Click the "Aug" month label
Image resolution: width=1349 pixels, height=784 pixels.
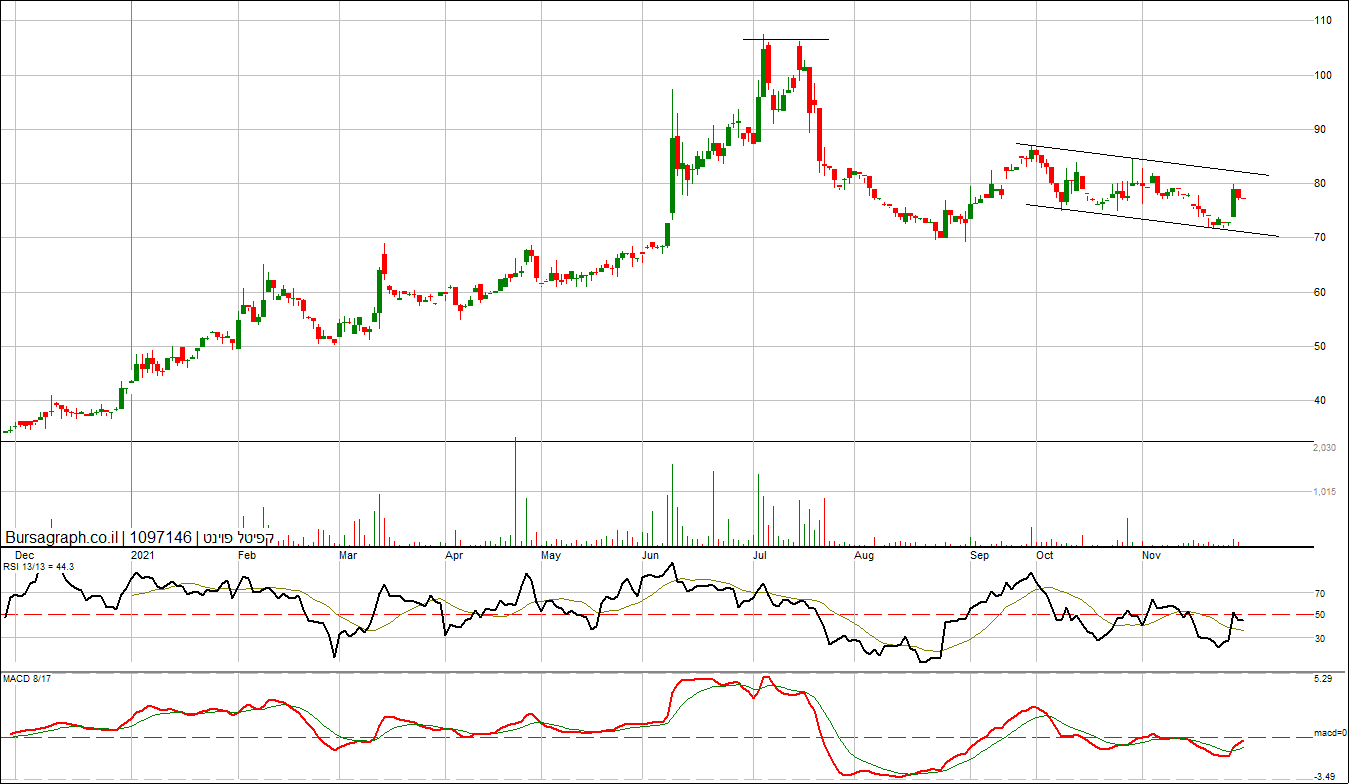tap(865, 554)
